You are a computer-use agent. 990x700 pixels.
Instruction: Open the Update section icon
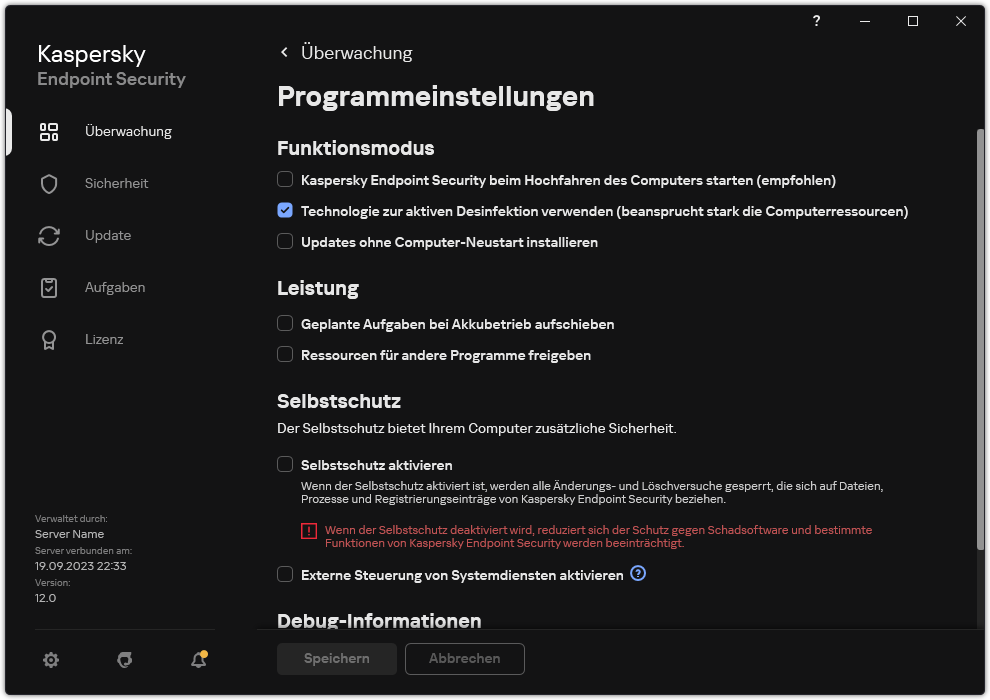pos(48,235)
